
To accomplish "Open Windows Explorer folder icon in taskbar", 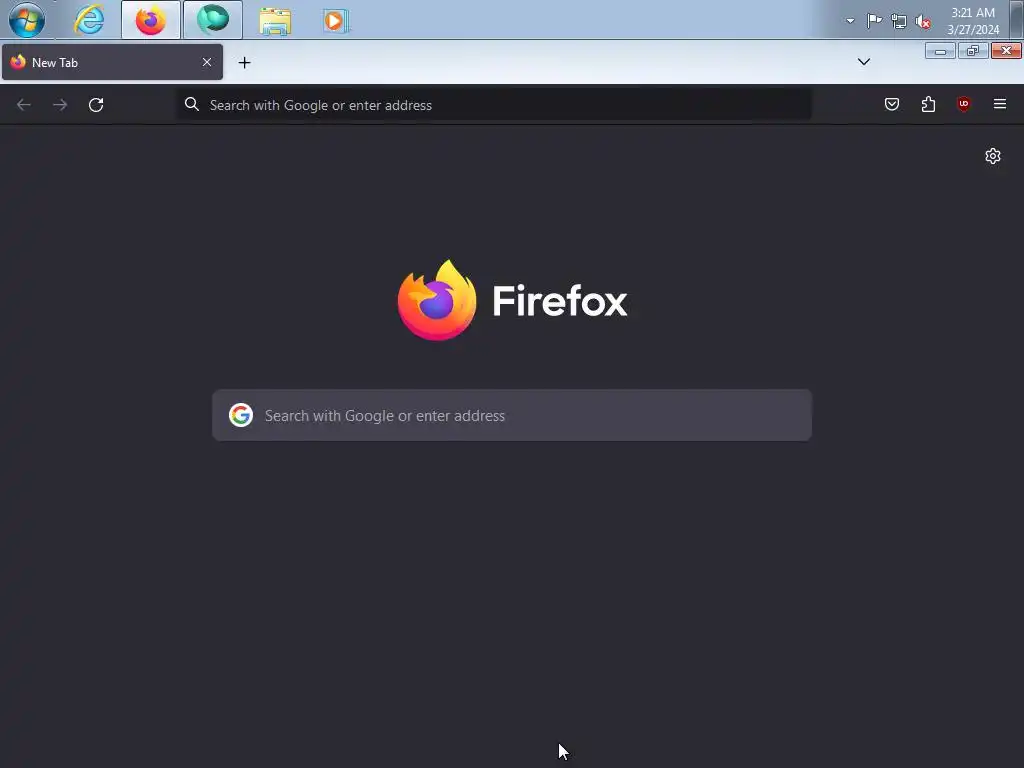I will point(275,21).
